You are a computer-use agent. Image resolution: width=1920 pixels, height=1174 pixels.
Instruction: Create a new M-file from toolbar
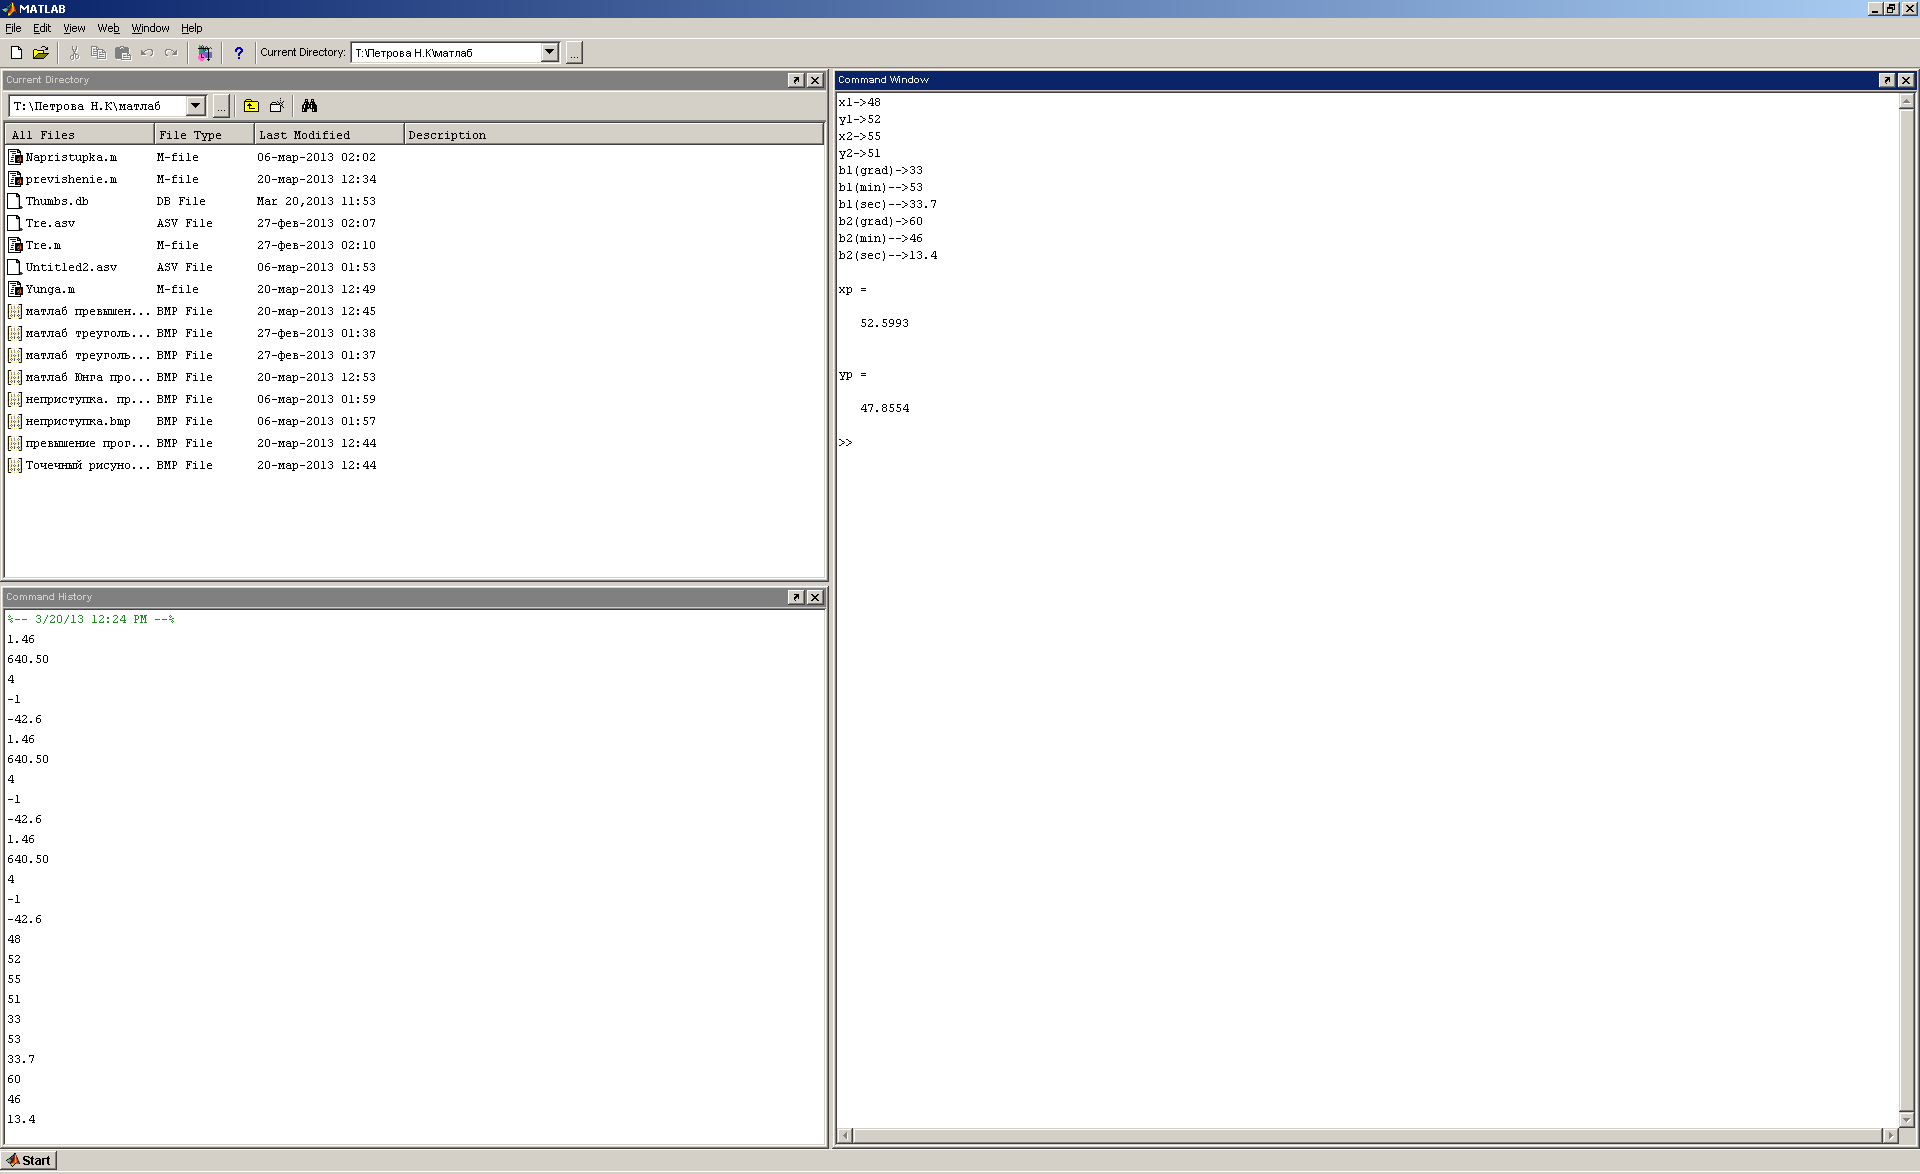click(16, 53)
